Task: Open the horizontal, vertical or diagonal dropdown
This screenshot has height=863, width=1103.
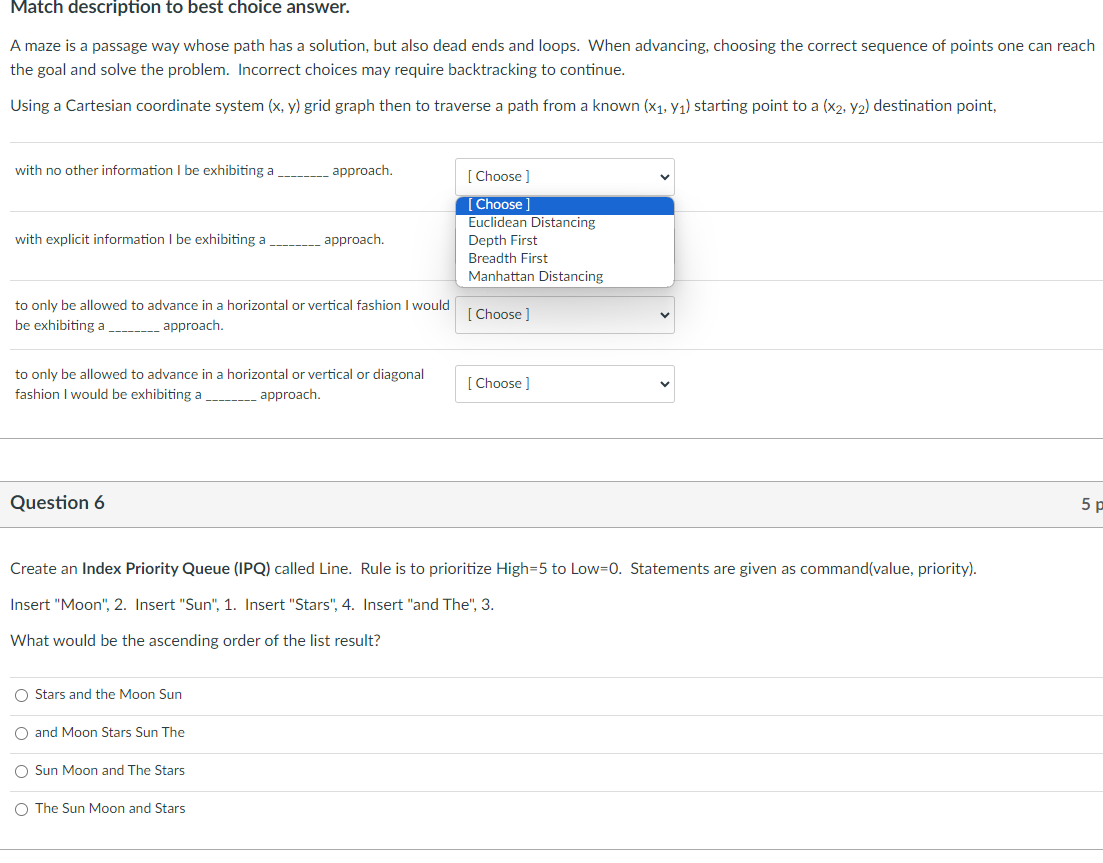Action: point(564,383)
